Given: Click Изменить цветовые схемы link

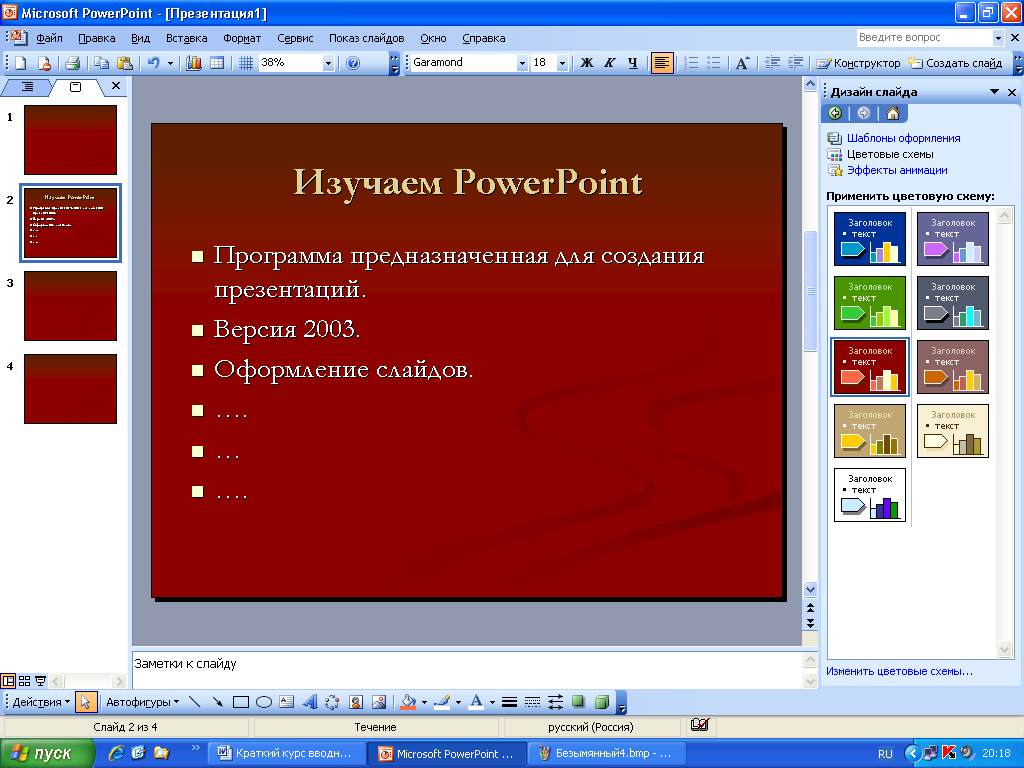Looking at the screenshot, I should click(x=899, y=671).
